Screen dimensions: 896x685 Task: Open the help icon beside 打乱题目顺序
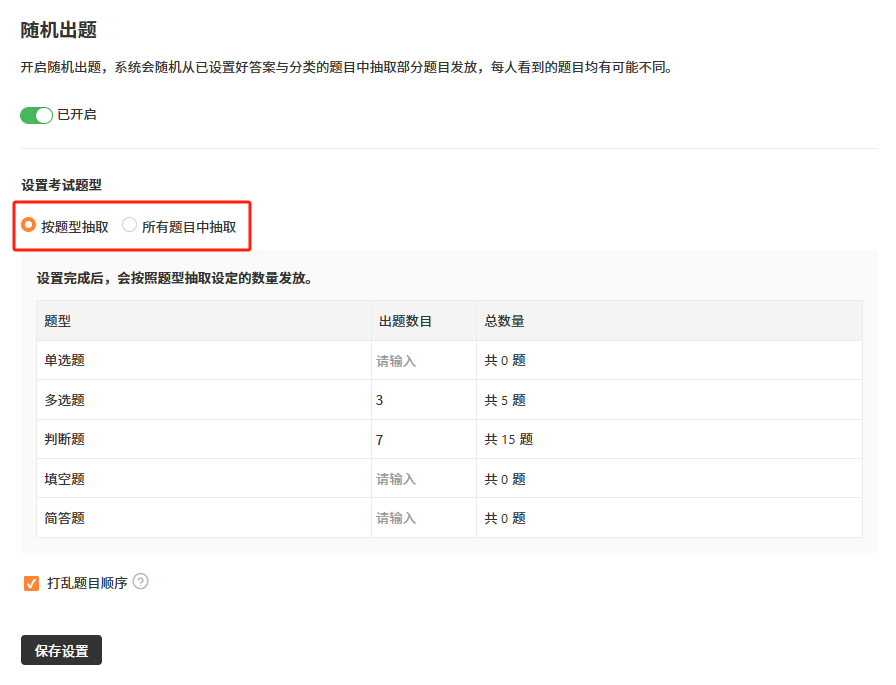click(x=141, y=582)
